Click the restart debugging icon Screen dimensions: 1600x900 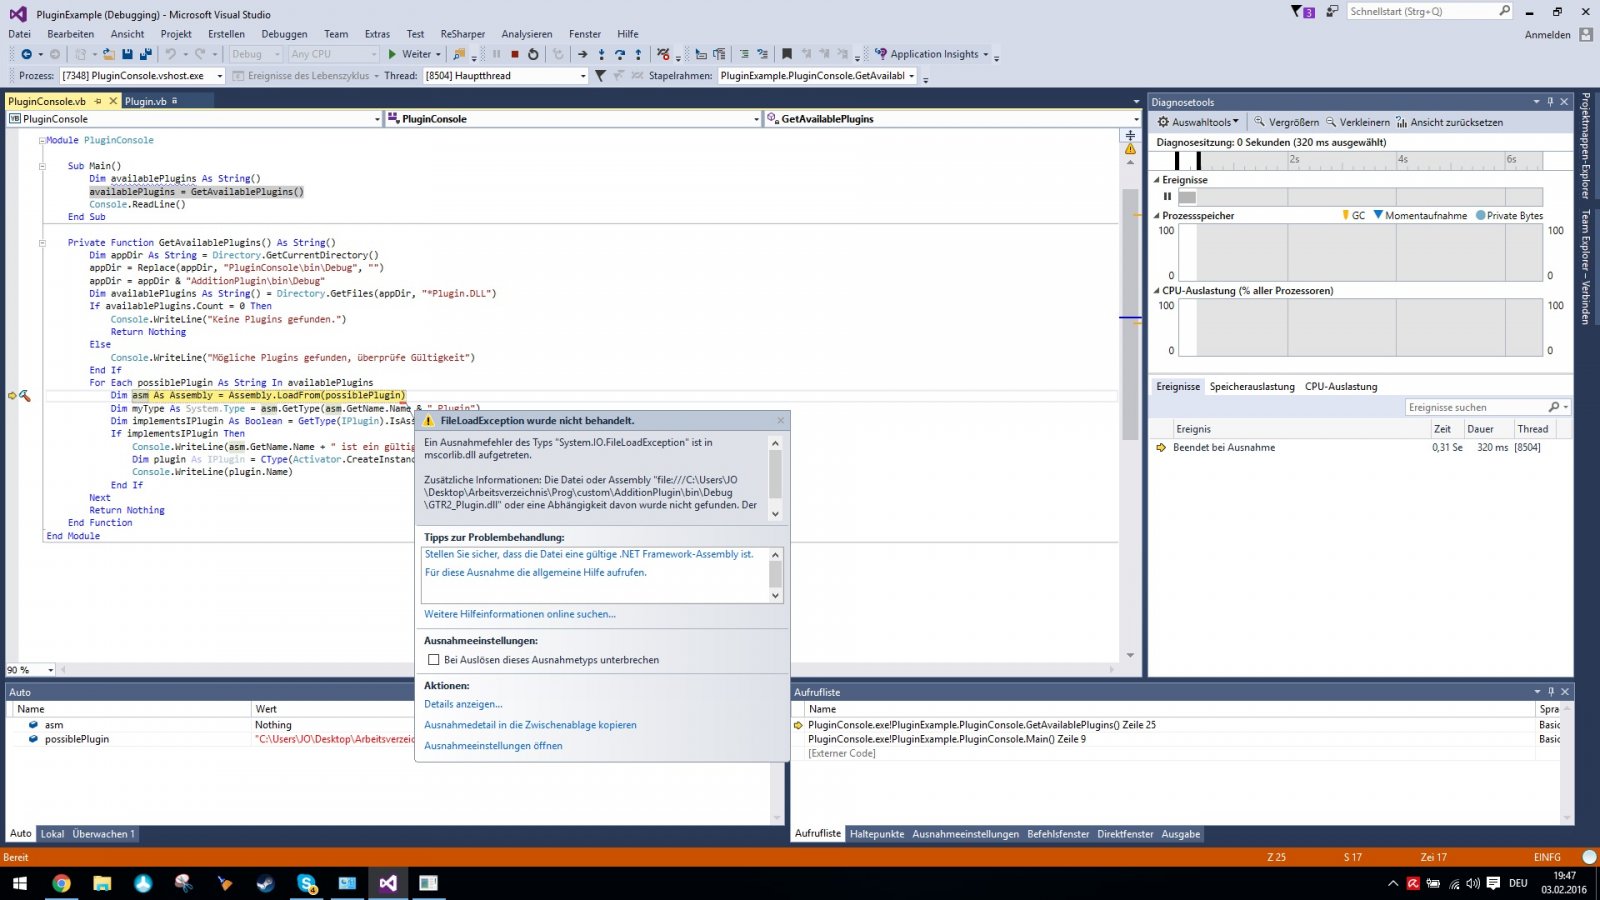(x=533, y=54)
